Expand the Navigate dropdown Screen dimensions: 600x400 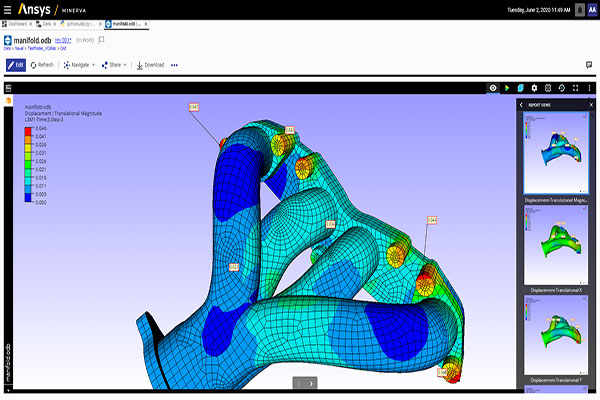point(78,65)
